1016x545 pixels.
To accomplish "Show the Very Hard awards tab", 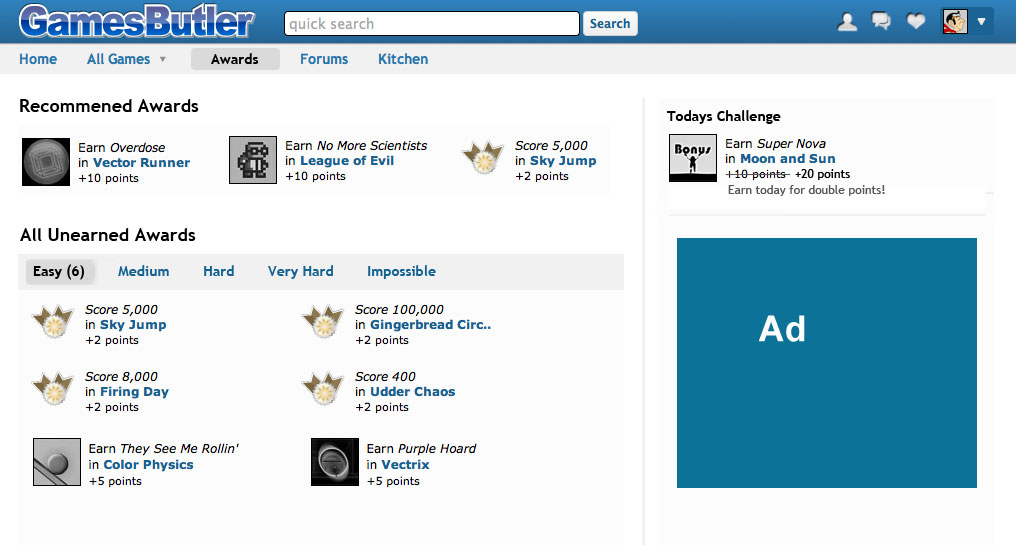I will [x=300, y=271].
